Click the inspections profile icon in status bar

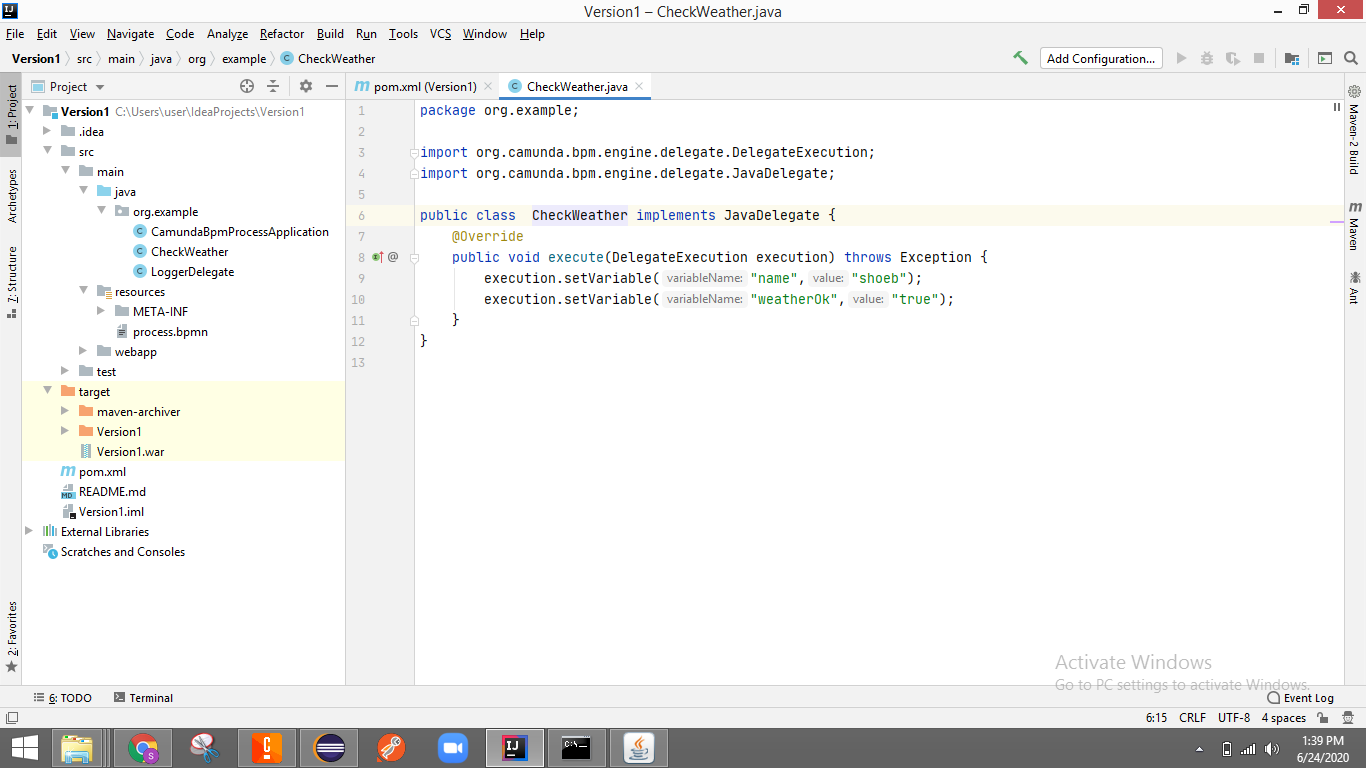1349,718
